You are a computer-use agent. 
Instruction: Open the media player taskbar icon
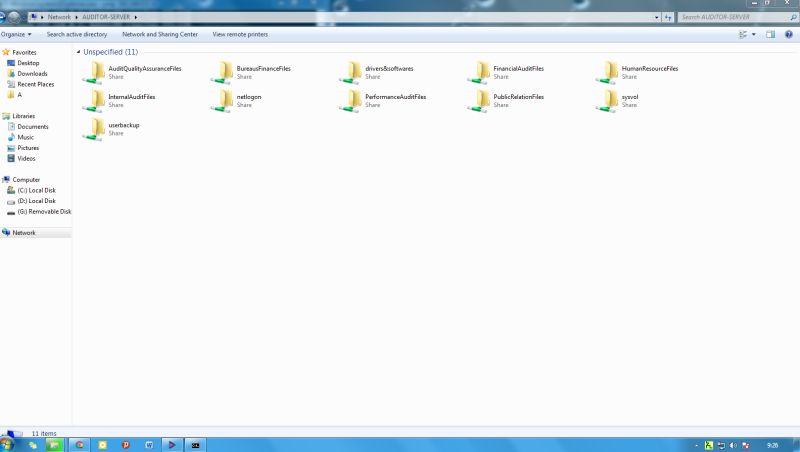[172, 445]
